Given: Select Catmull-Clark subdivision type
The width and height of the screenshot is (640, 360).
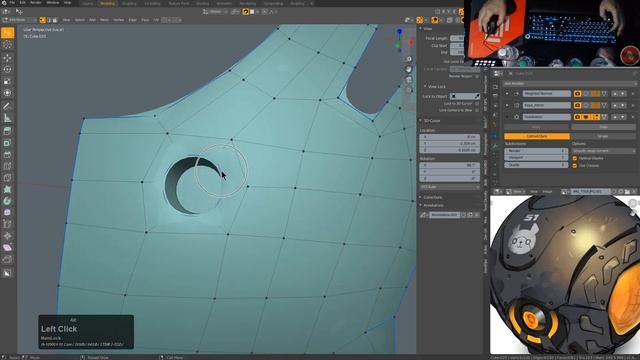Looking at the screenshot, I should pyautogui.click(x=537, y=136).
